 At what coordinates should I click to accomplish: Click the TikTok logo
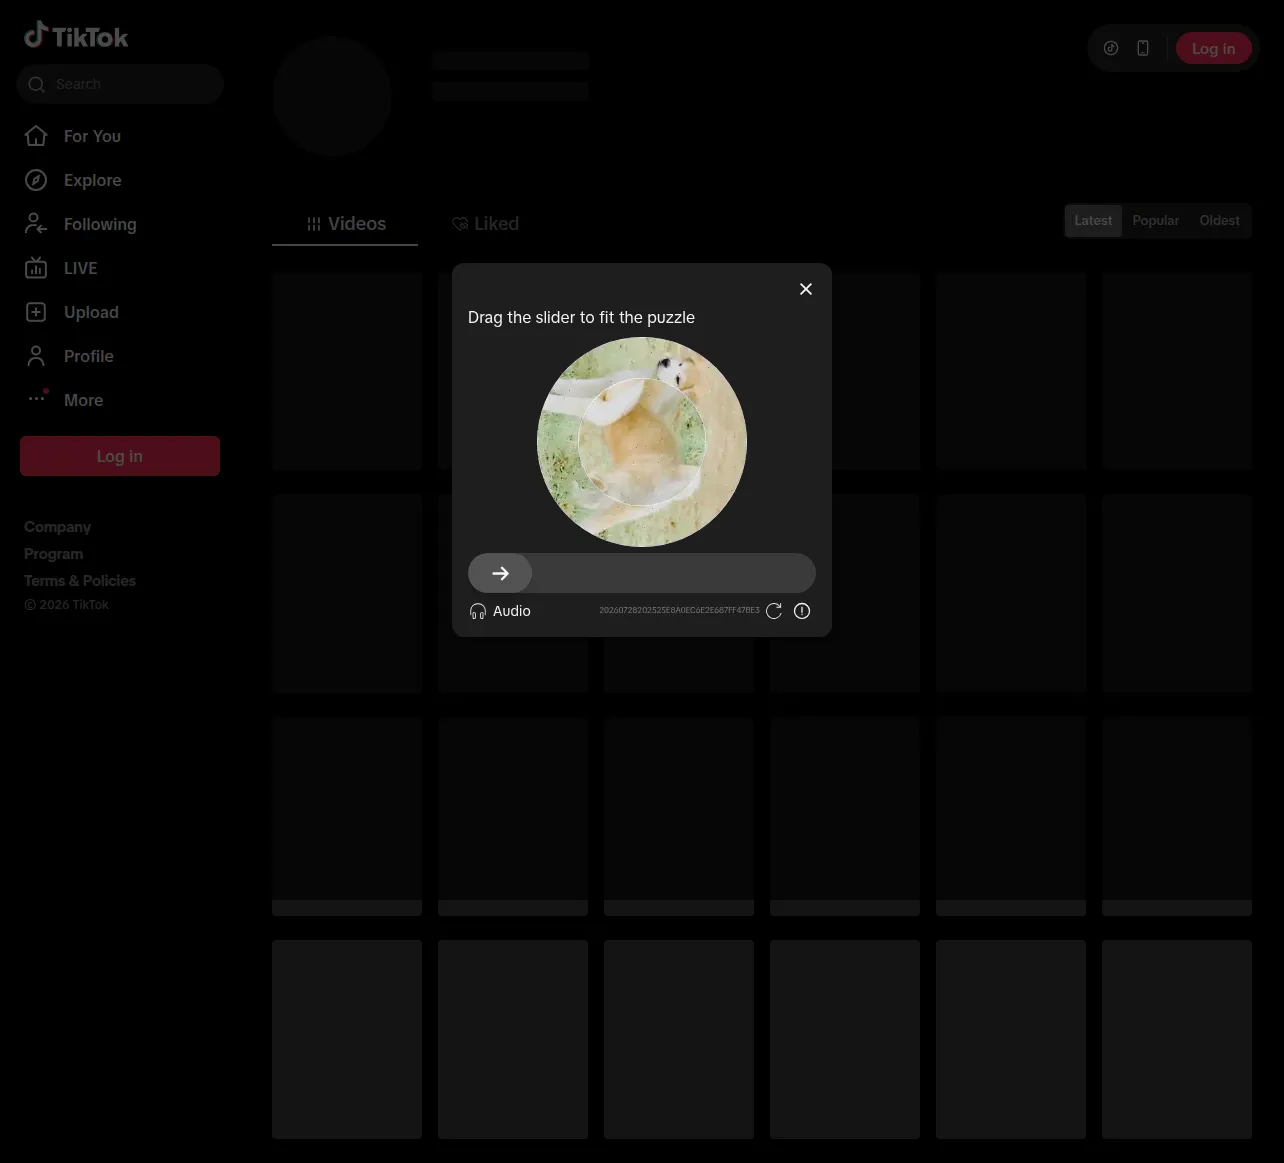click(76, 36)
